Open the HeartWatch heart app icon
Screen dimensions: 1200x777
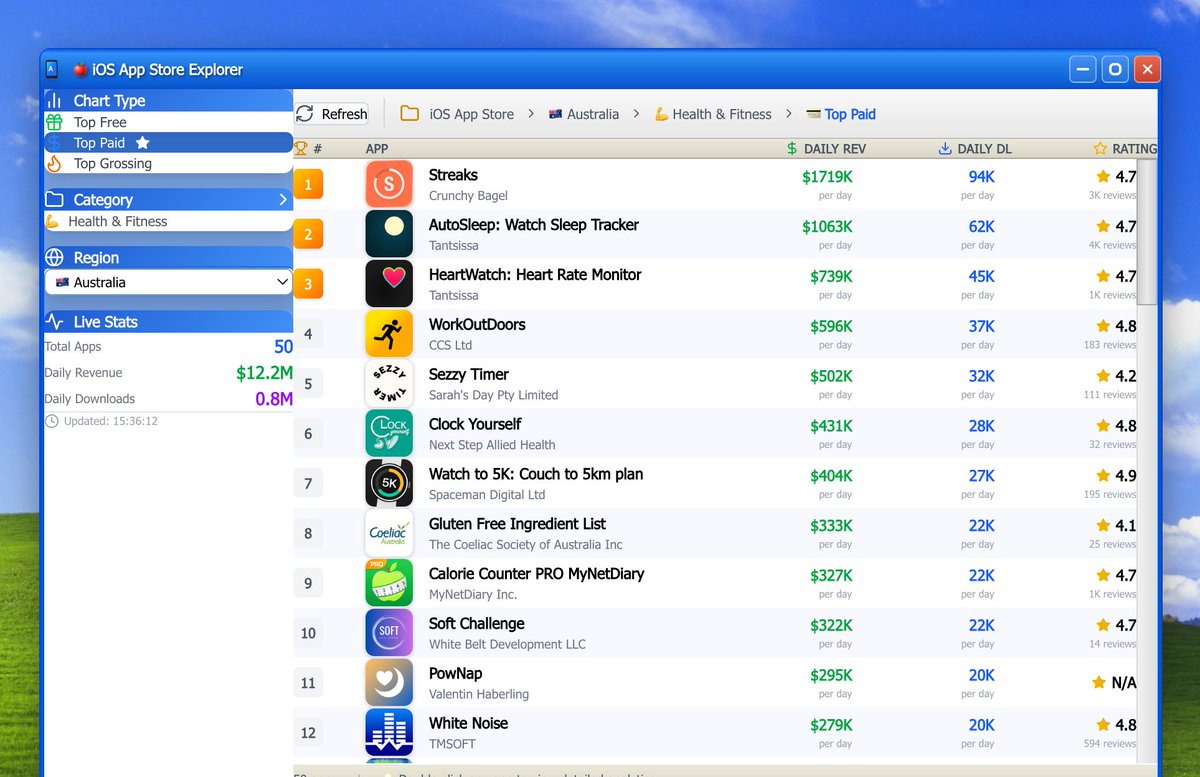[389, 284]
